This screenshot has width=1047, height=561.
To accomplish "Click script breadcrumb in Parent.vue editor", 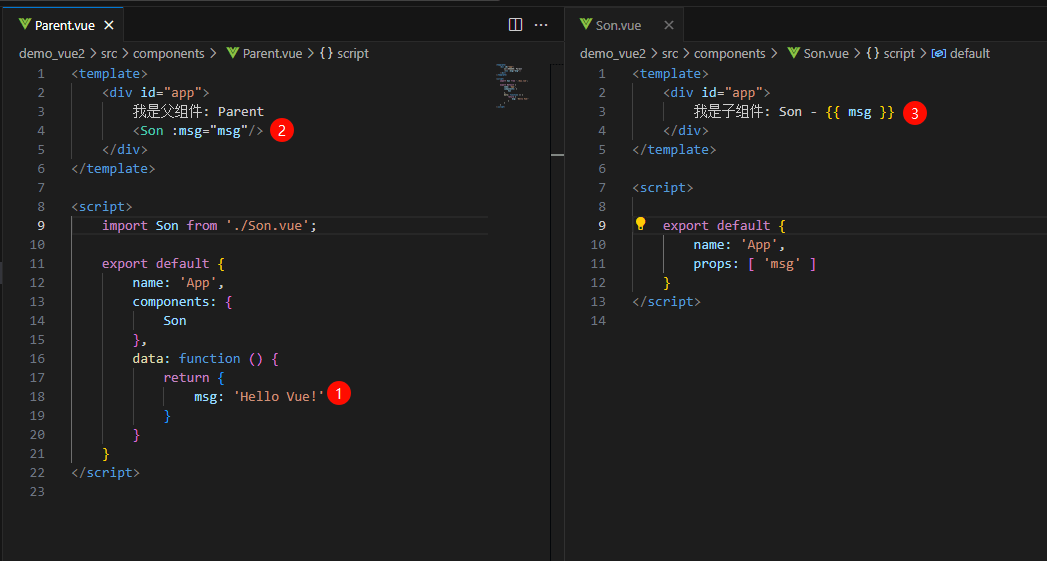I will tap(352, 54).
